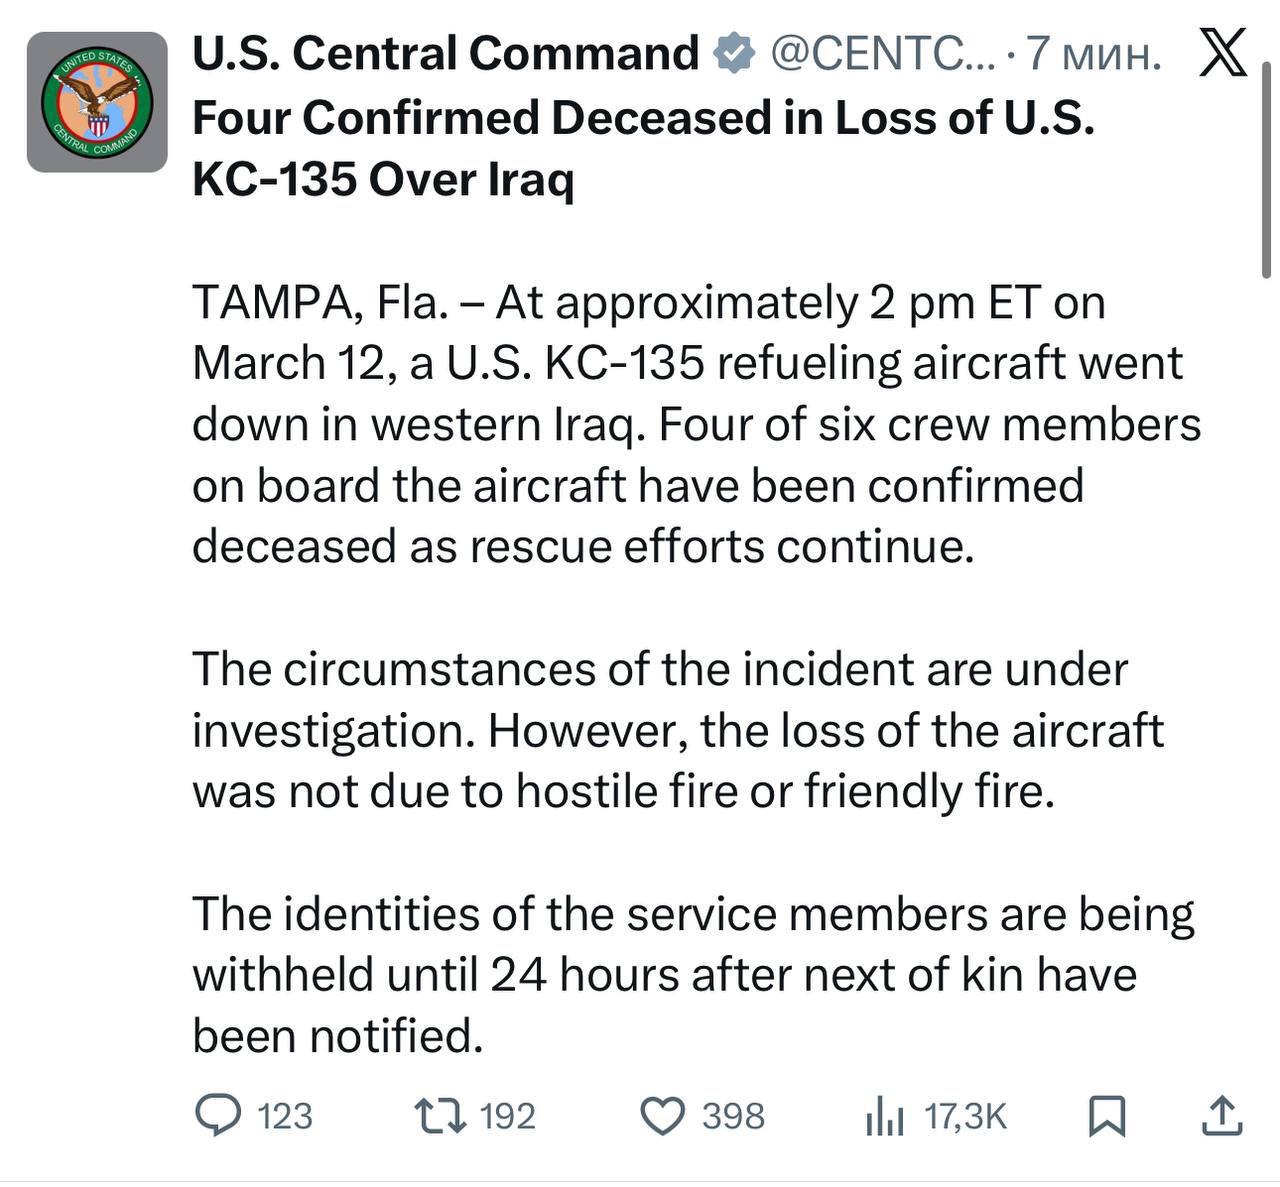Click the X logo icon
The height and width of the screenshot is (1187, 1280).
pyautogui.click(x=1222, y=52)
